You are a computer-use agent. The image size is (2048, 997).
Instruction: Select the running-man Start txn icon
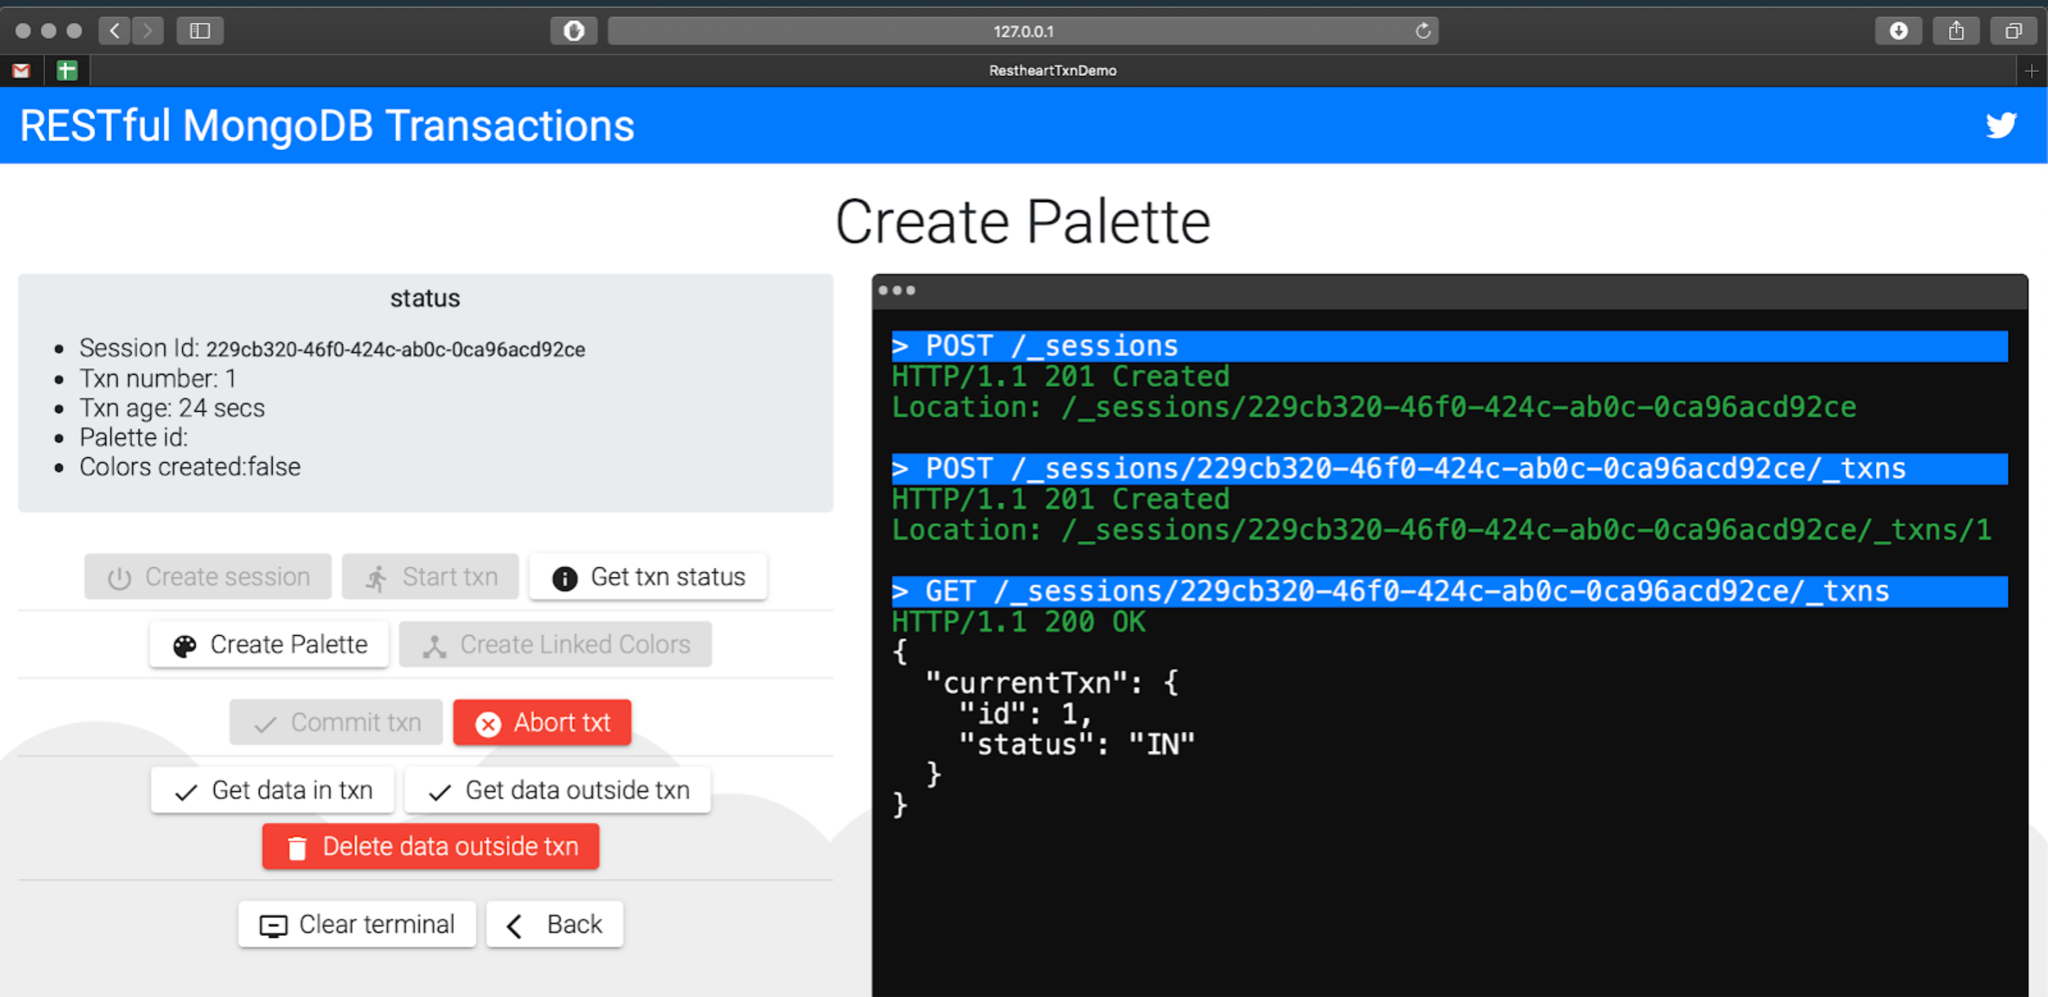378,576
